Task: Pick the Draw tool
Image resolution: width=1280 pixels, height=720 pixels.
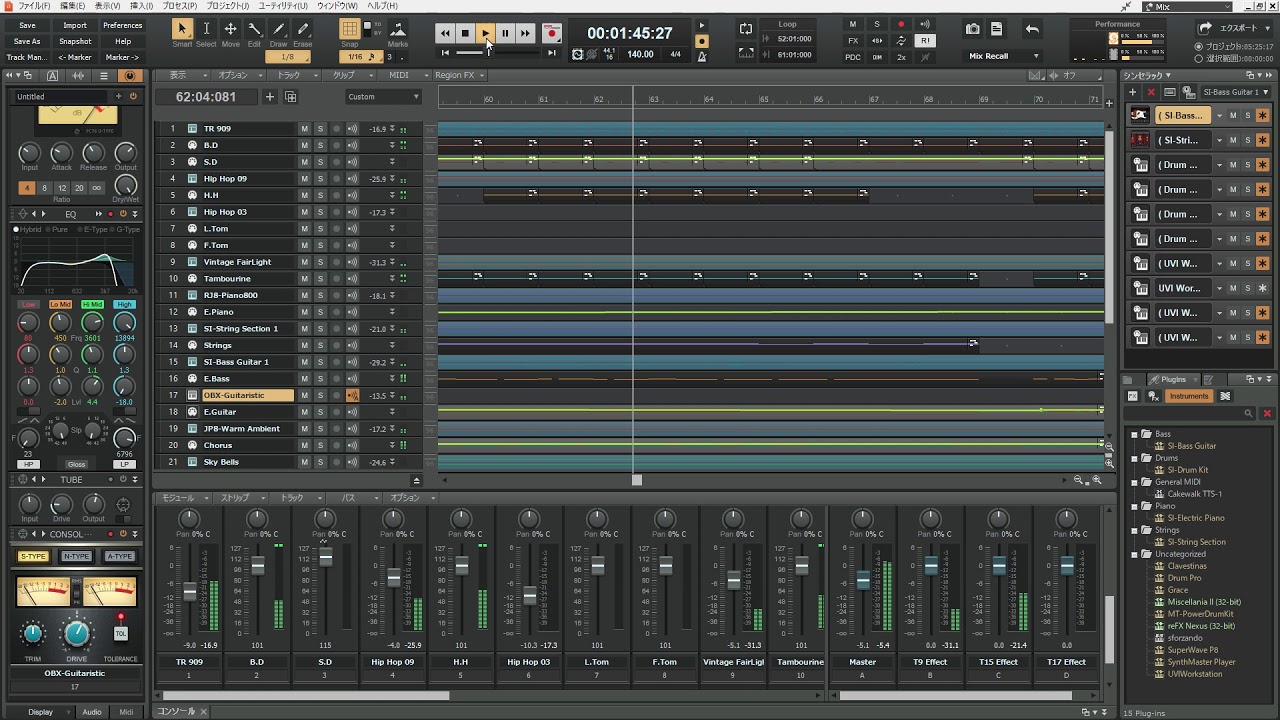Action: (278, 30)
